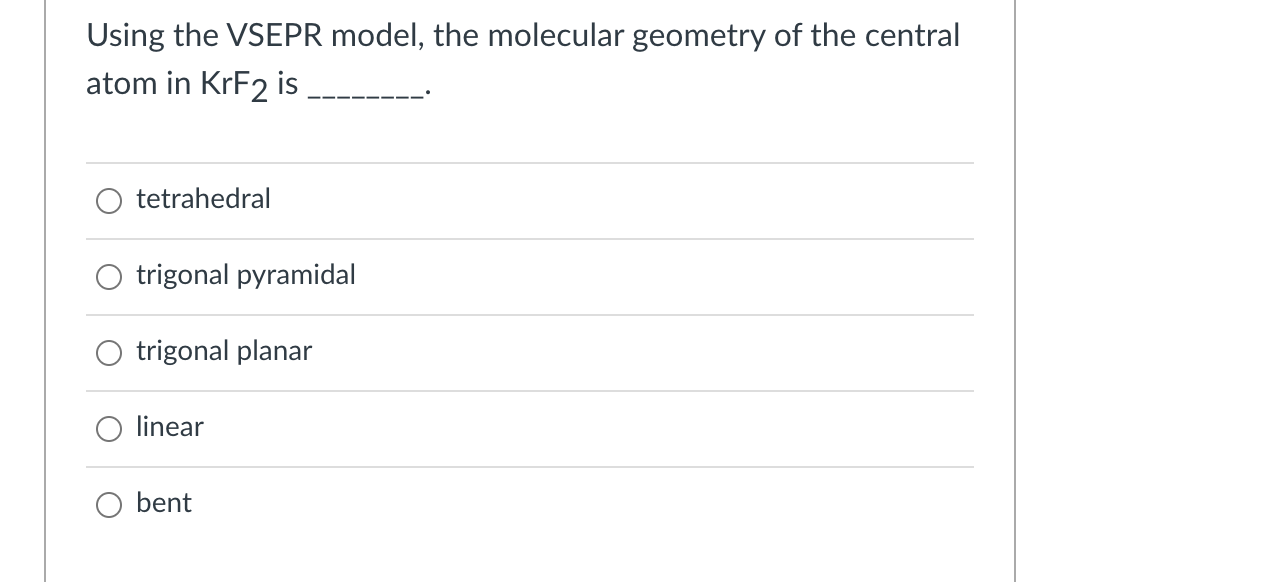This screenshot has height=582, width=1284.
Task: Click the linear answer label text
Action: [x=169, y=426]
